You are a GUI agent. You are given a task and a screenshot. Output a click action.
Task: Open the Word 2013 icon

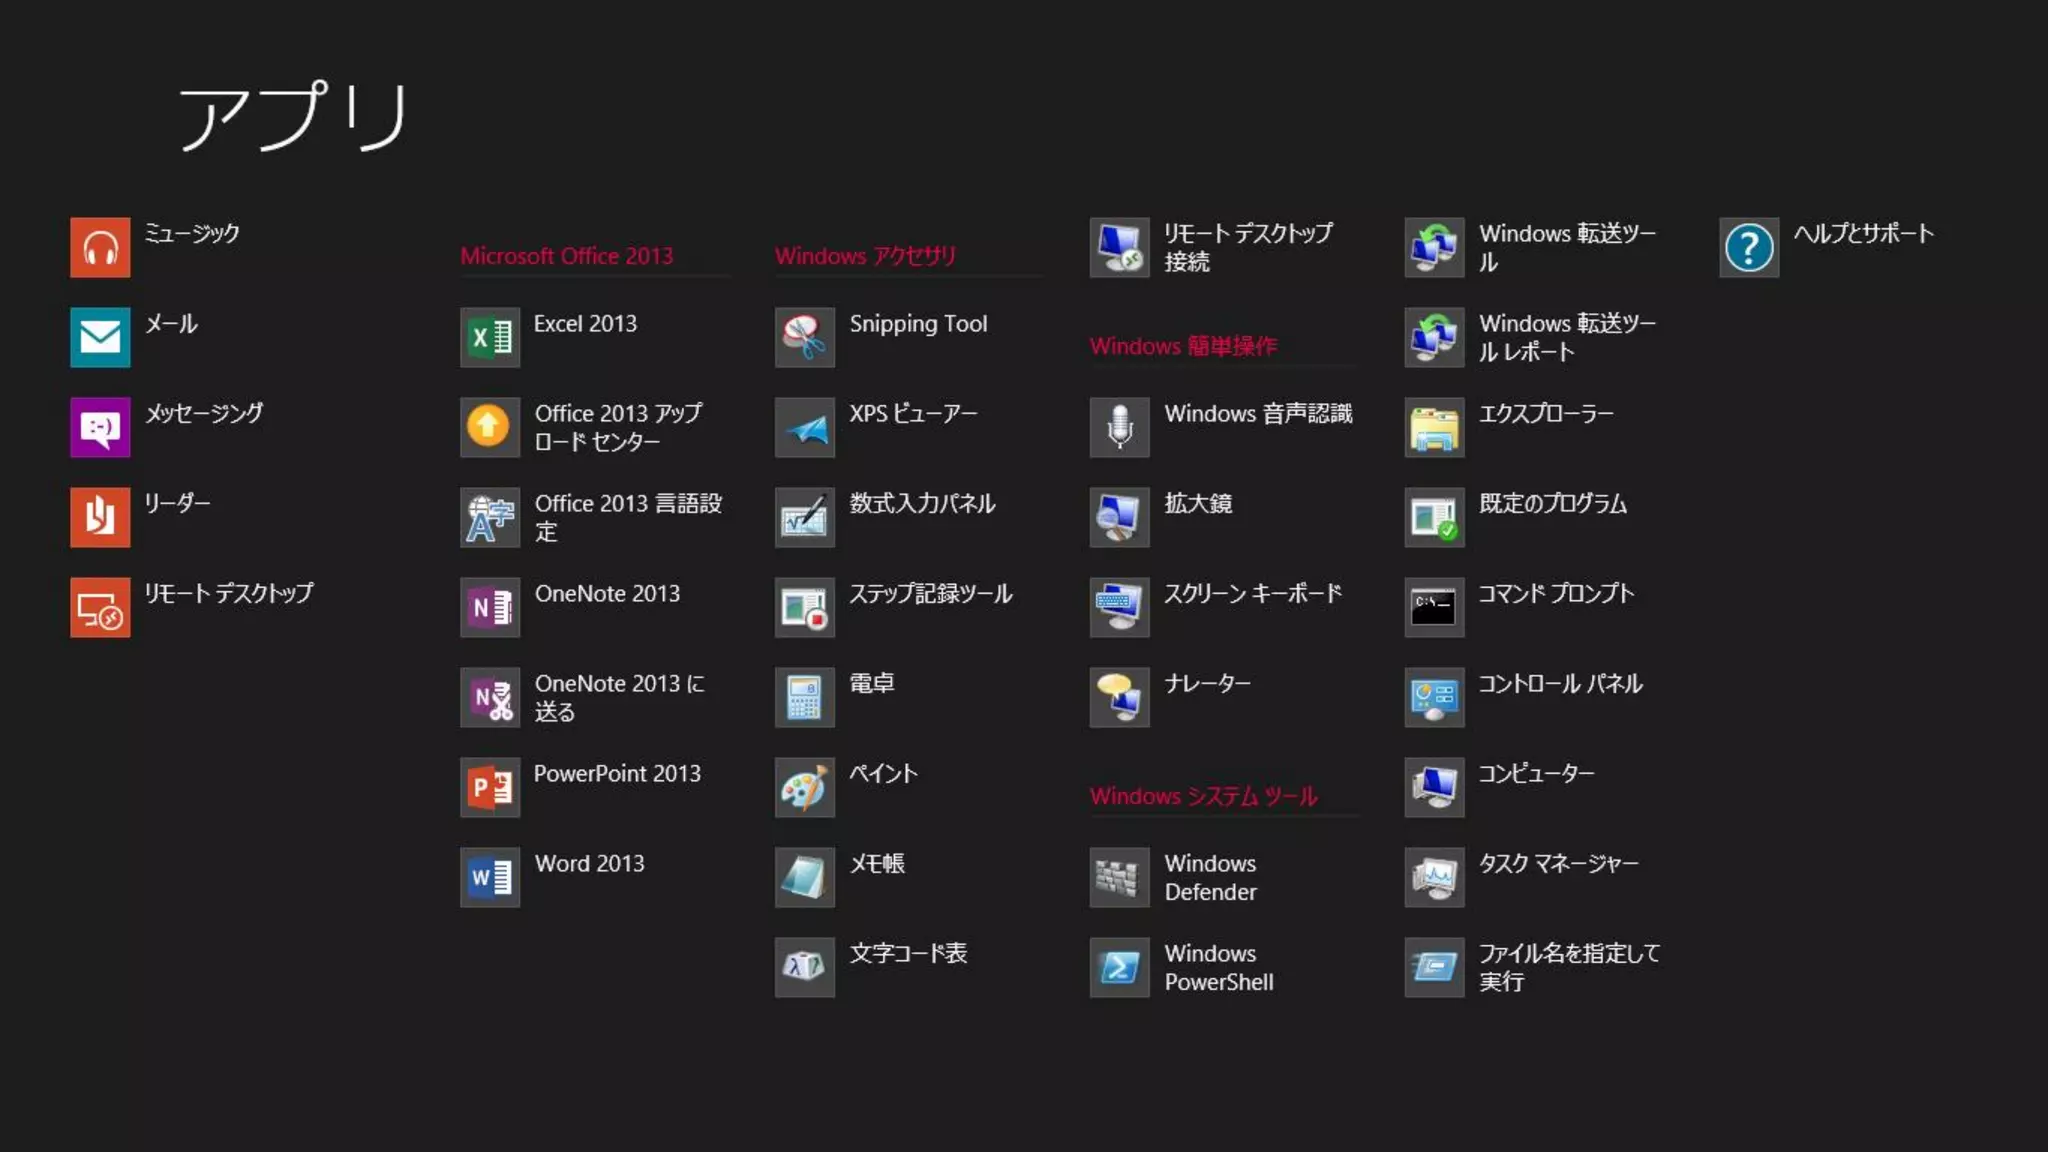point(490,877)
